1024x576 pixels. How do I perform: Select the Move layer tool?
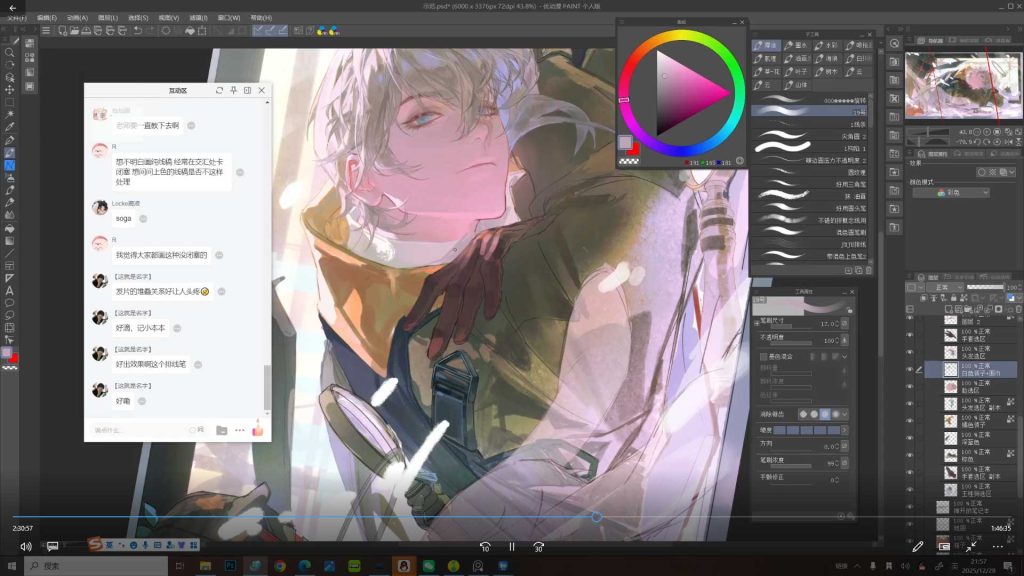coord(10,89)
